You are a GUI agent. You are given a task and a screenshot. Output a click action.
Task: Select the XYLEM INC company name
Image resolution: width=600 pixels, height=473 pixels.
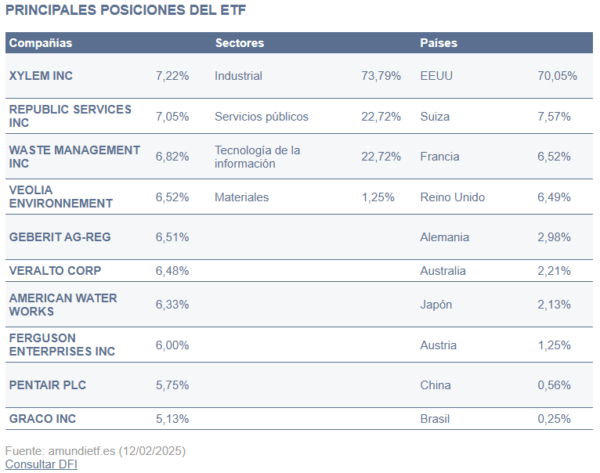click(41, 76)
